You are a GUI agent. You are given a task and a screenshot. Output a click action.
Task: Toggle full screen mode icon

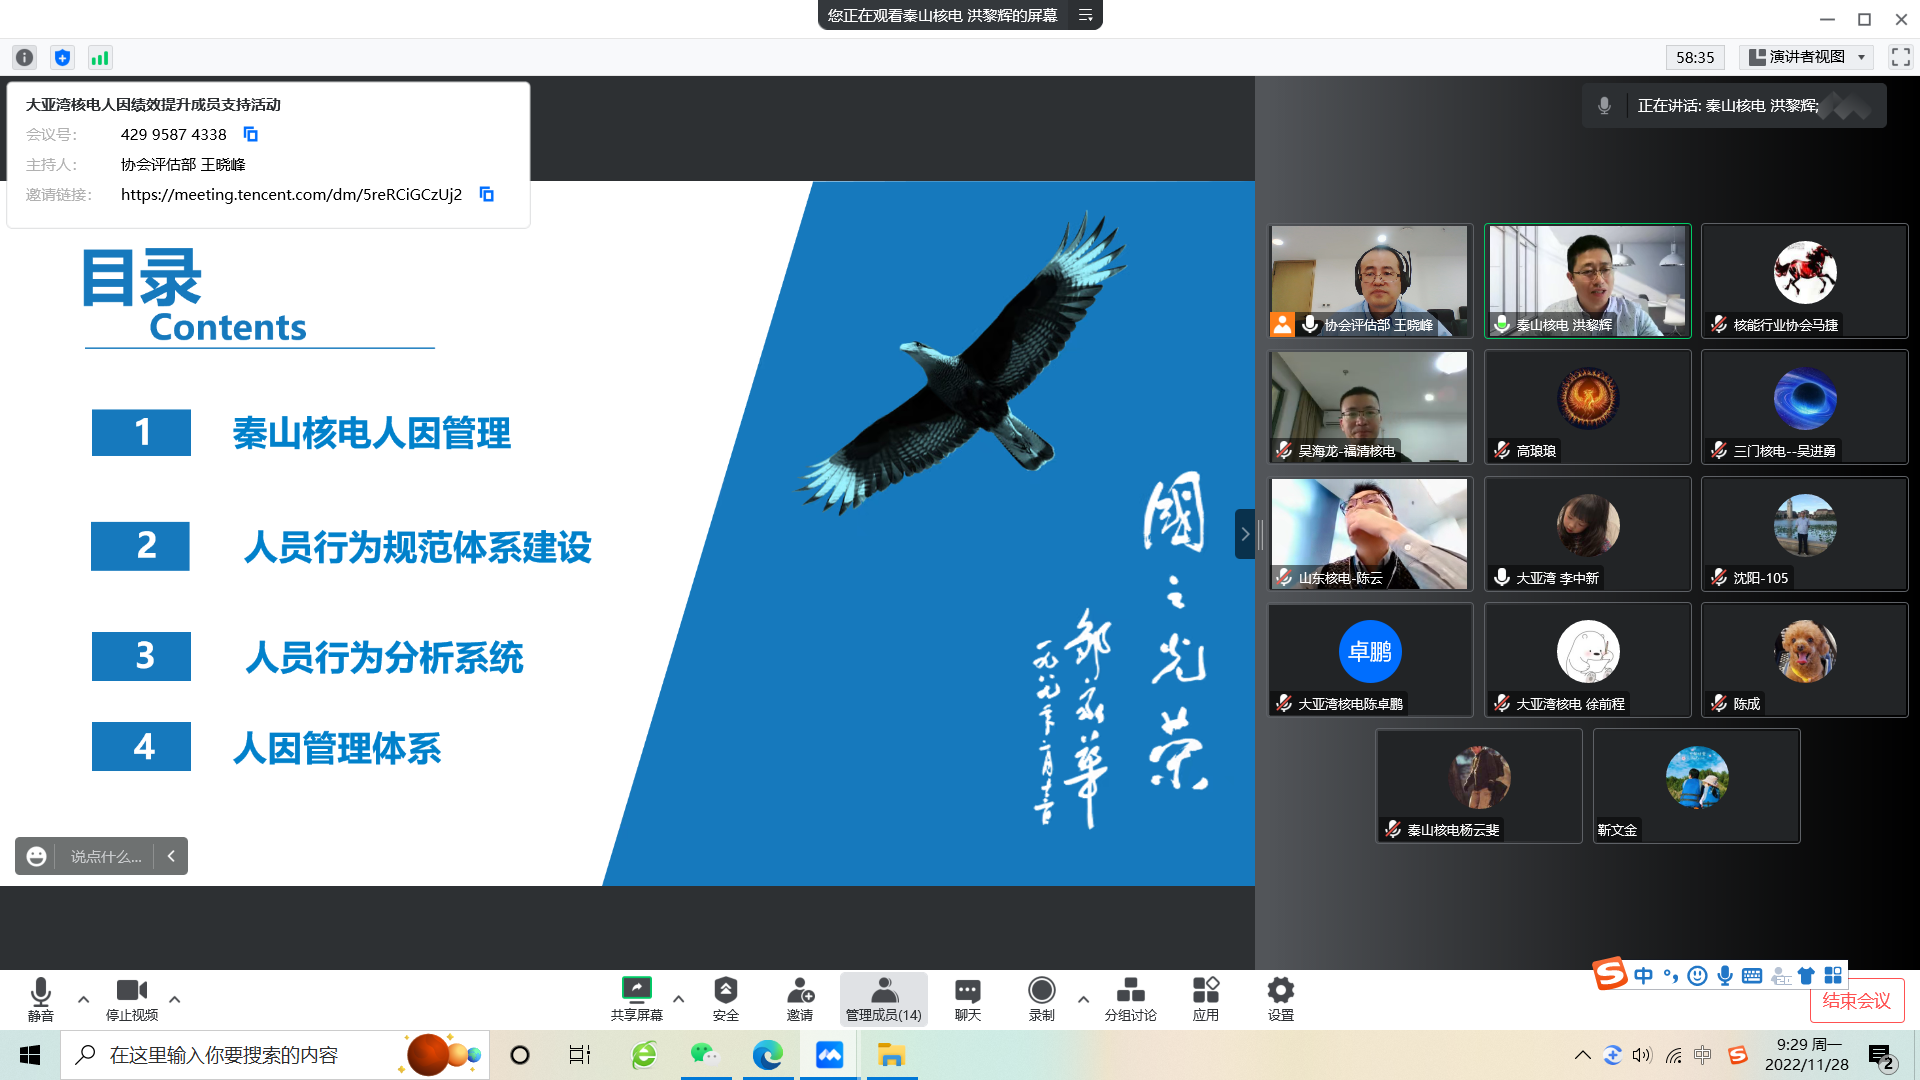1900,57
